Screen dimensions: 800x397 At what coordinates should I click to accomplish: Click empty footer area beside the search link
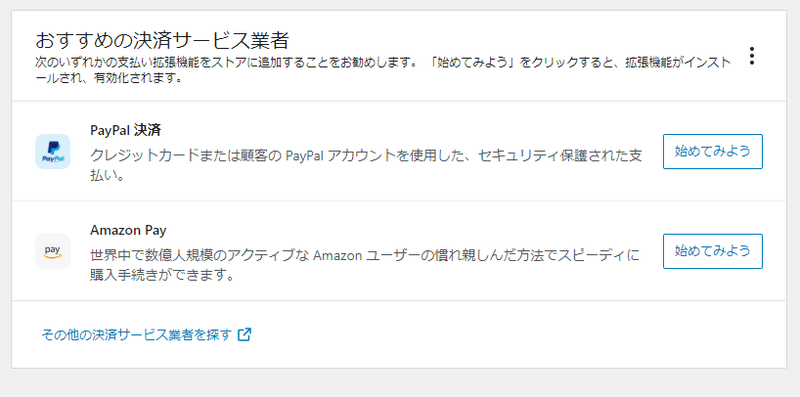click(x=510, y=335)
